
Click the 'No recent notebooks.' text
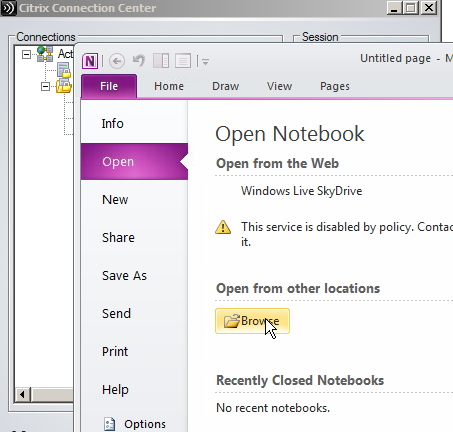click(273, 408)
